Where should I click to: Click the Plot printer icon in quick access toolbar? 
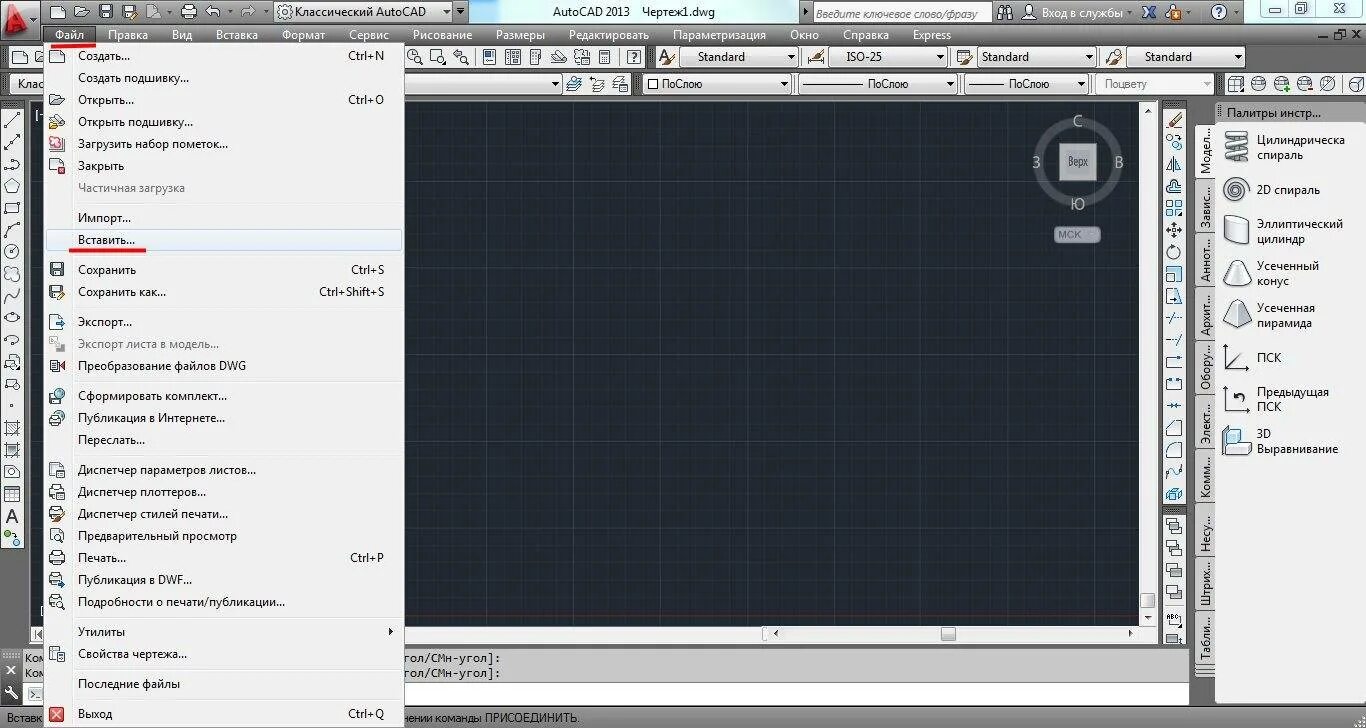pyautogui.click(x=188, y=12)
